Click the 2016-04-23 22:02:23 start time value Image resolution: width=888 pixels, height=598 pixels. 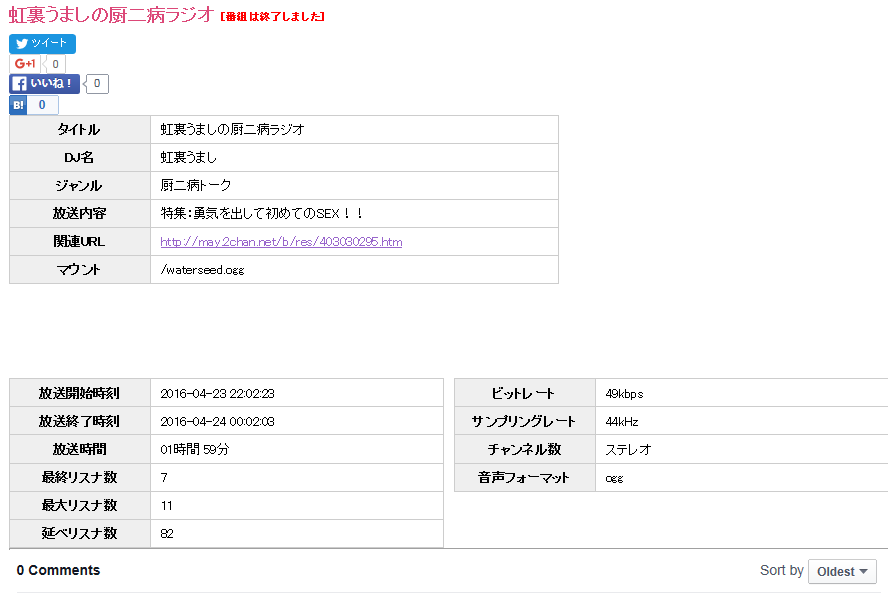(x=217, y=394)
